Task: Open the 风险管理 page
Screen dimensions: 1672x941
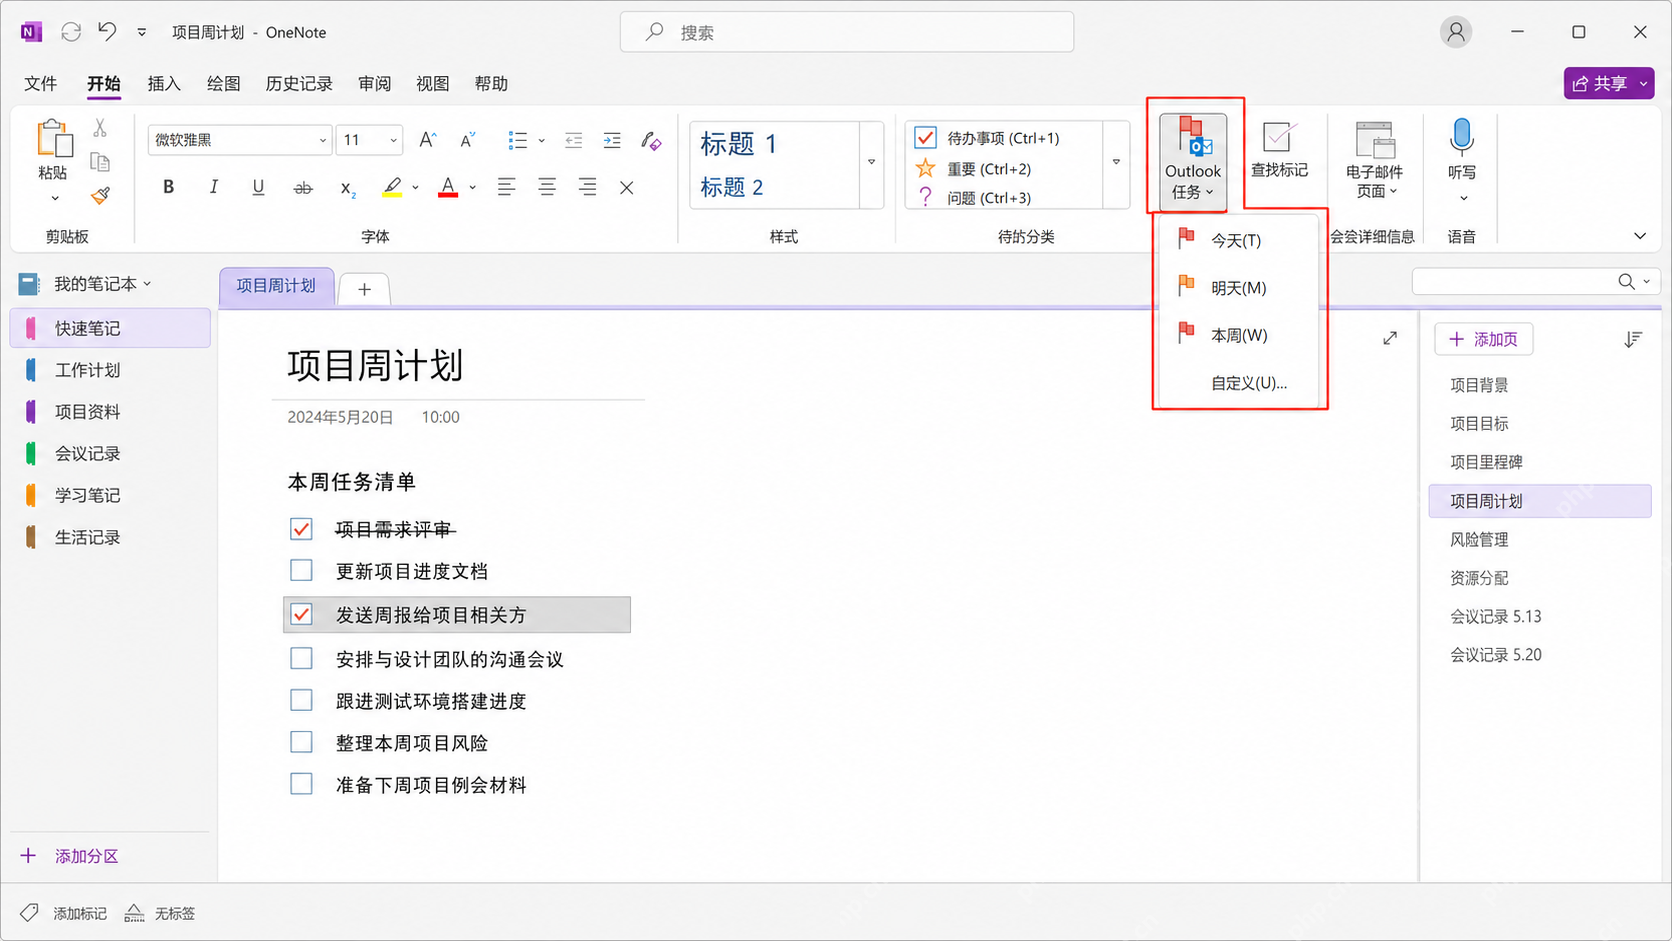Action: pyautogui.click(x=1540, y=540)
